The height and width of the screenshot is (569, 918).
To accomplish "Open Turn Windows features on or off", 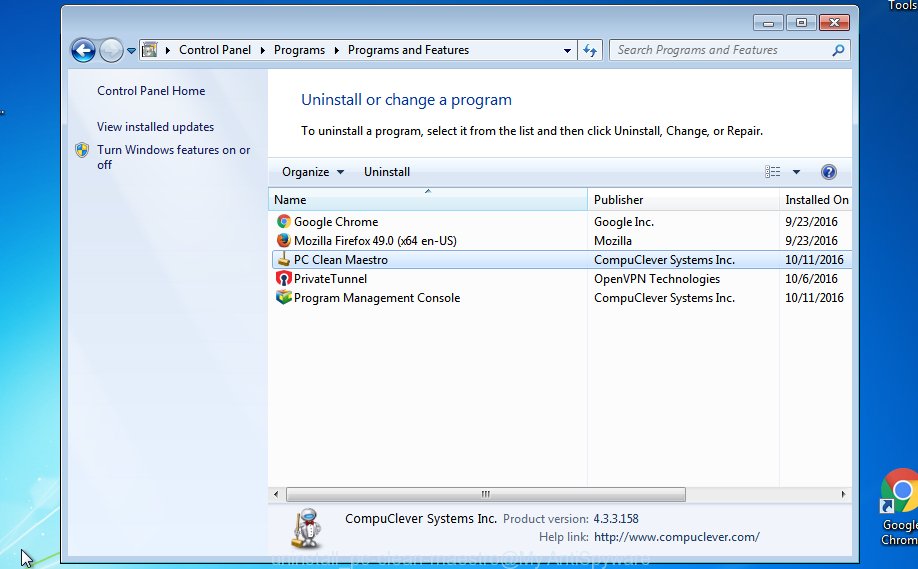I will coord(173,157).
